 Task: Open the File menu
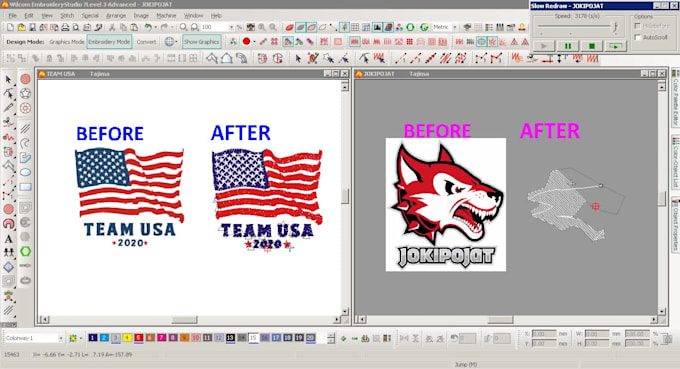(x=13, y=16)
